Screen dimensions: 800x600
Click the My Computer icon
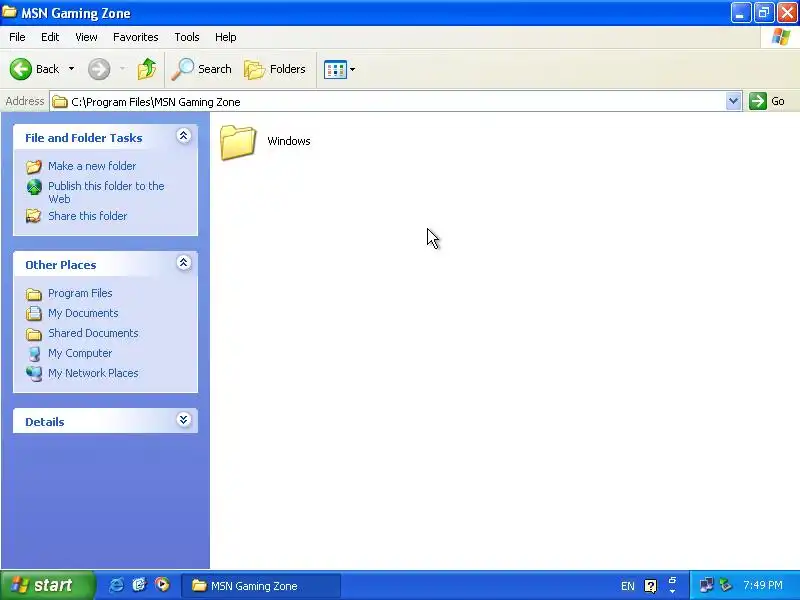pos(34,354)
